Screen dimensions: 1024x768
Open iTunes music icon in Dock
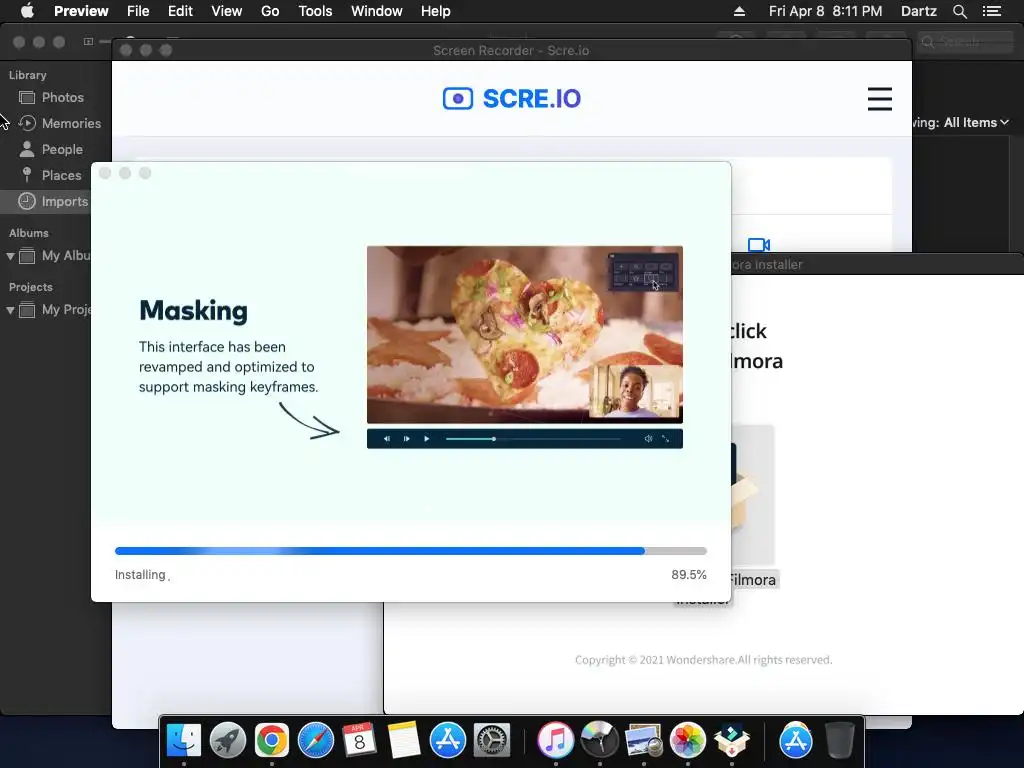(556, 740)
